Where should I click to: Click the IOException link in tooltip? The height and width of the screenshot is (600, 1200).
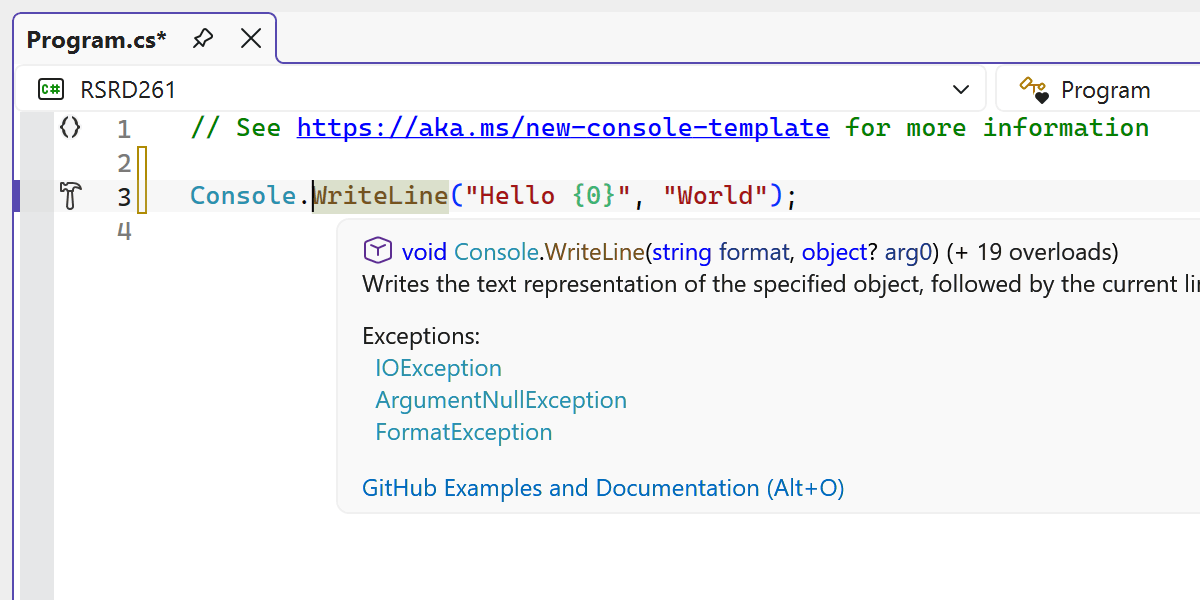[x=438, y=368]
